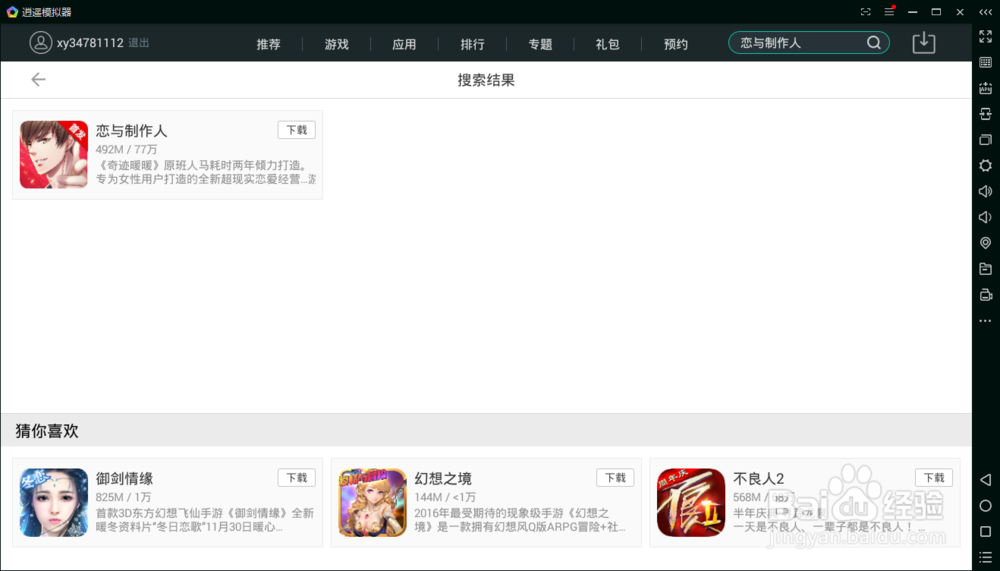The width and height of the screenshot is (1000, 571).
Task: Click the title bar screenshot-frame icon
Action: click(x=865, y=12)
